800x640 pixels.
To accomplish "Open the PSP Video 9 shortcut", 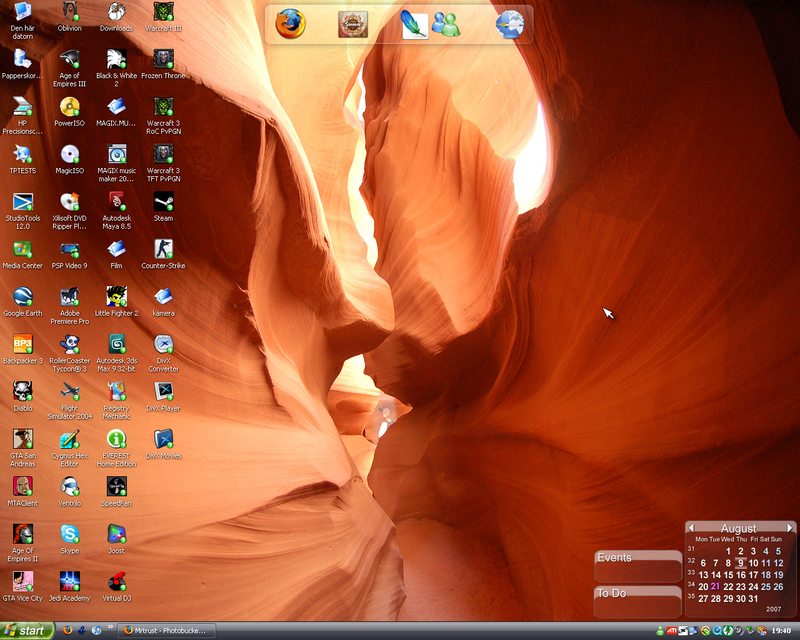I will (x=69, y=249).
